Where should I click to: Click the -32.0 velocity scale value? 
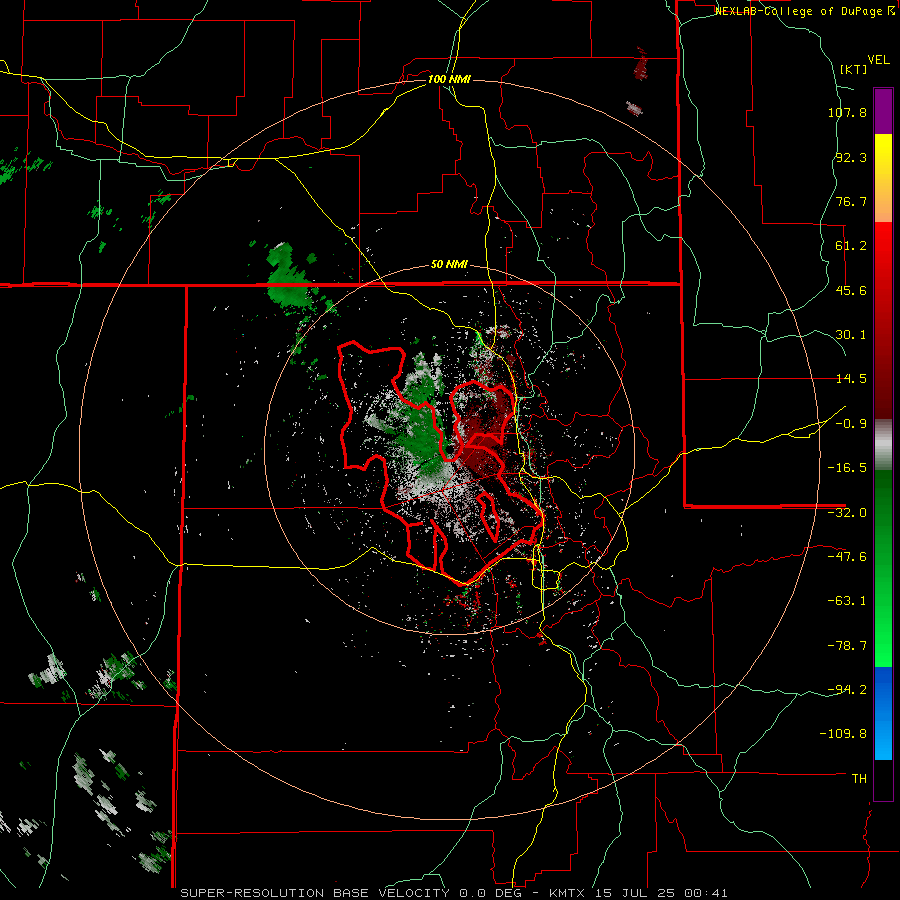pyautogui.click(x=847, y=513)
